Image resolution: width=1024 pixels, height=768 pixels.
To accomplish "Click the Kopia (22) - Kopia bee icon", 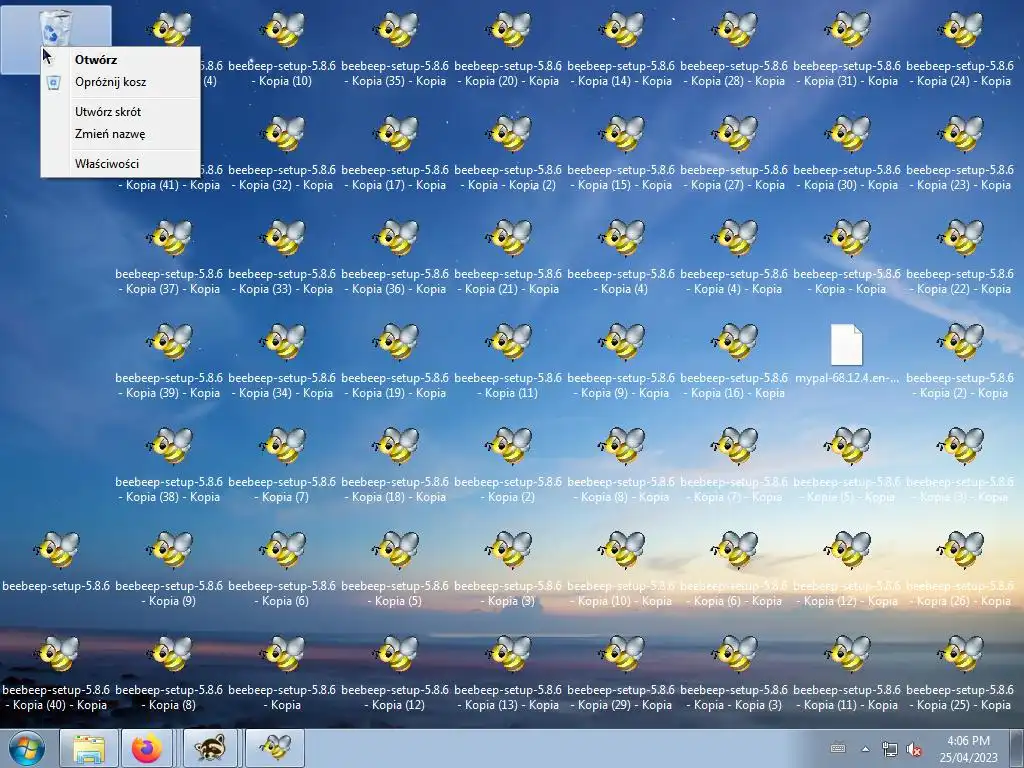I will point(960,237).
